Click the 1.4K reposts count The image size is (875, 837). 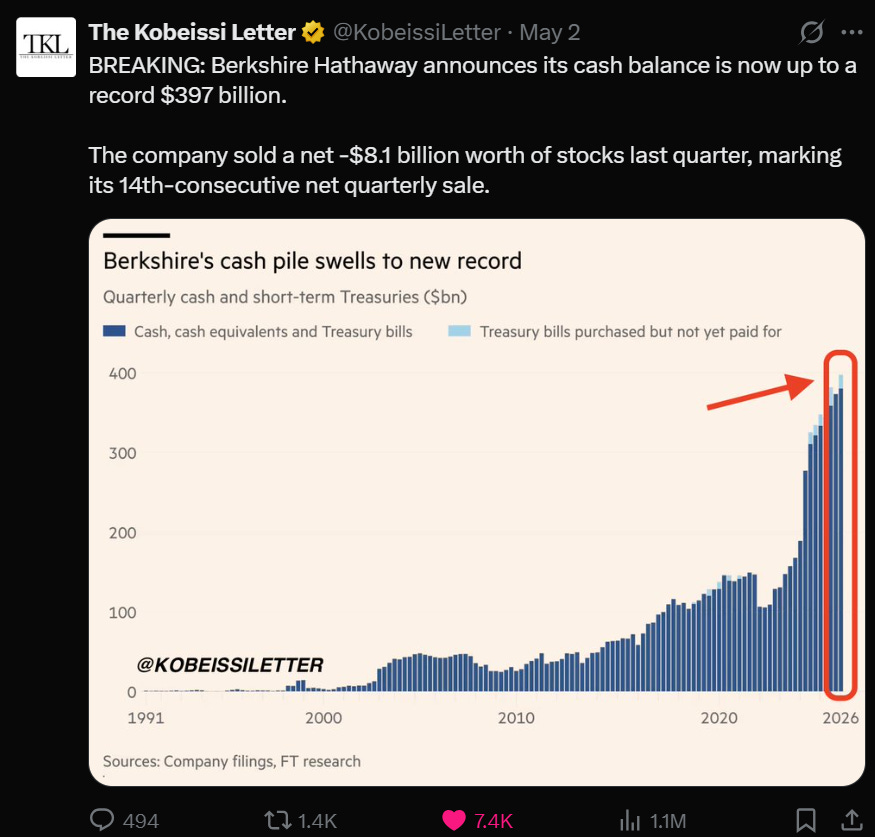pos(317,821)
